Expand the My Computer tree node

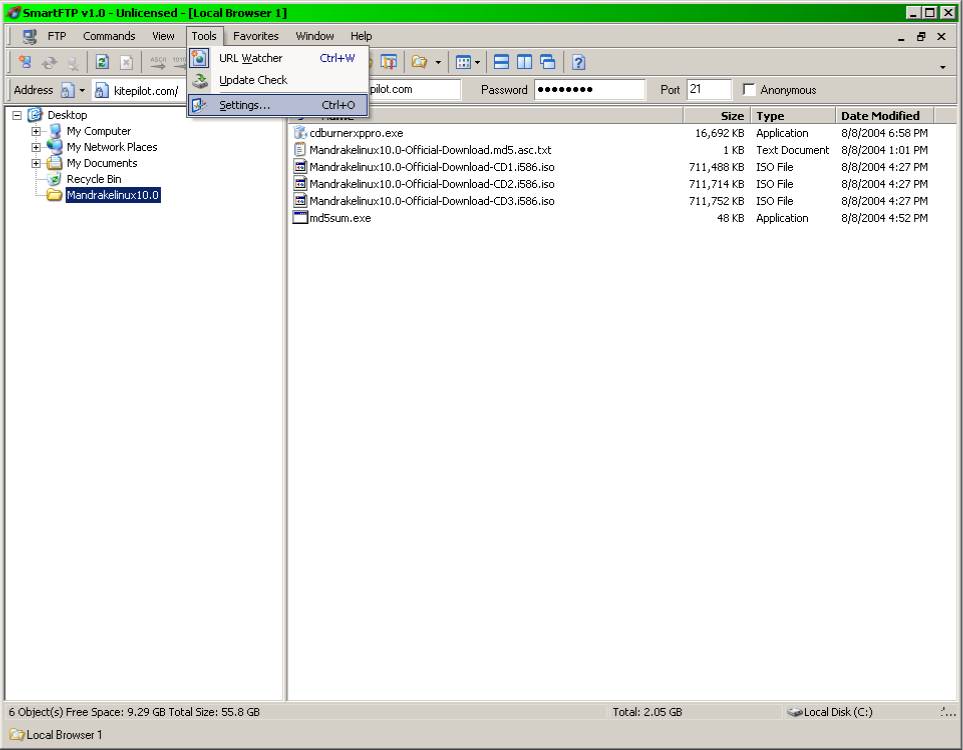[x=36, y=131]
